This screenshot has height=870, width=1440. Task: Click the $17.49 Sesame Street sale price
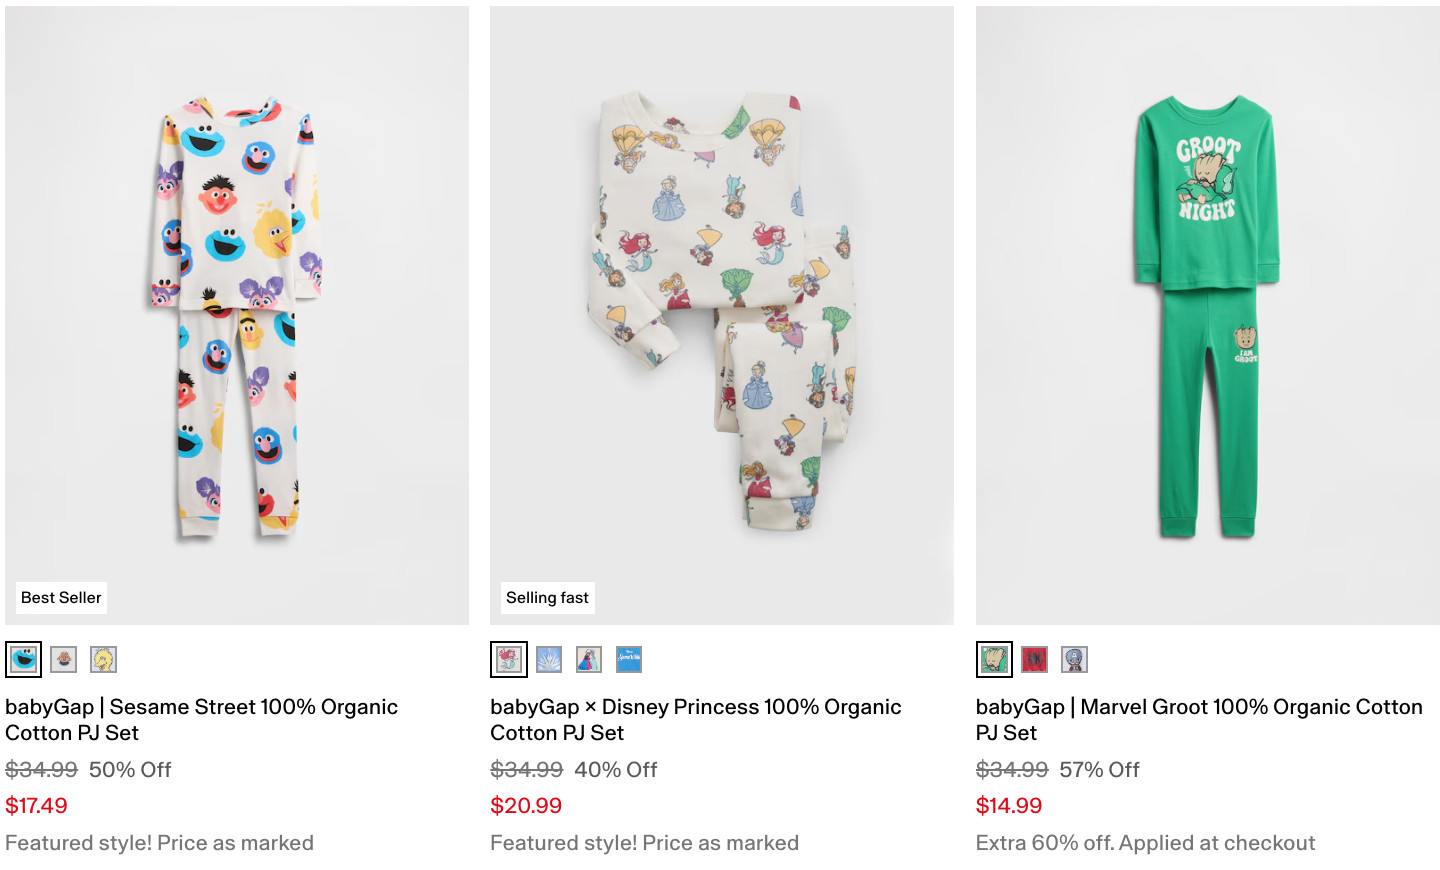36,806
